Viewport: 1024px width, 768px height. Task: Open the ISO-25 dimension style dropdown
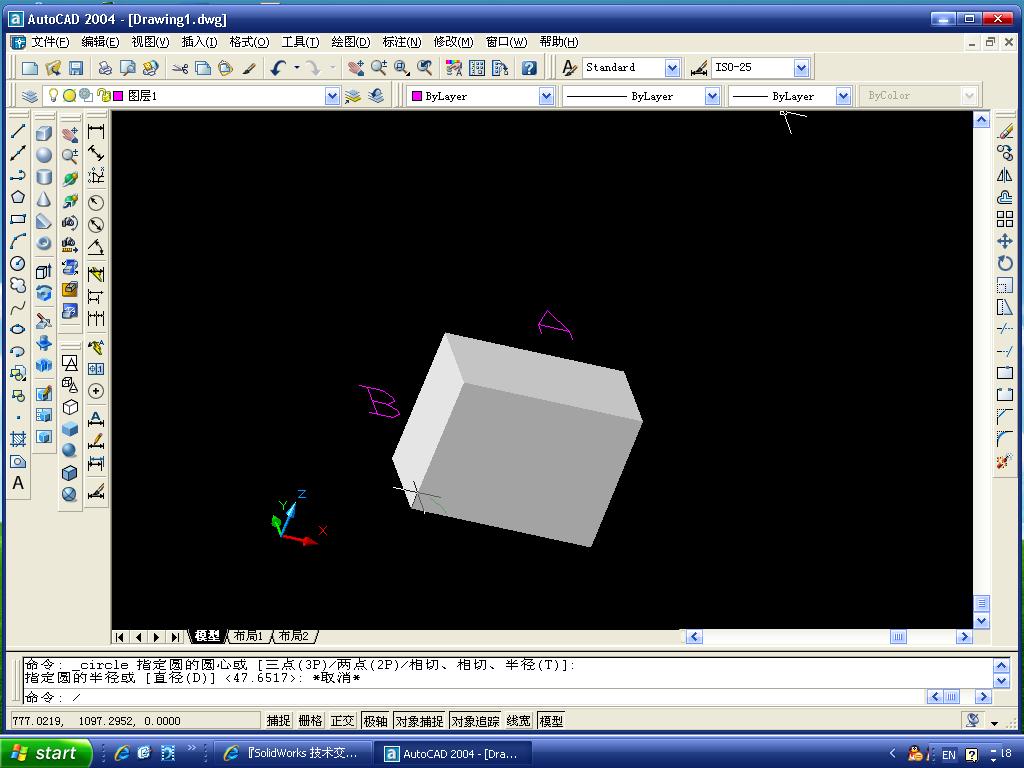(x=802, y=67)
